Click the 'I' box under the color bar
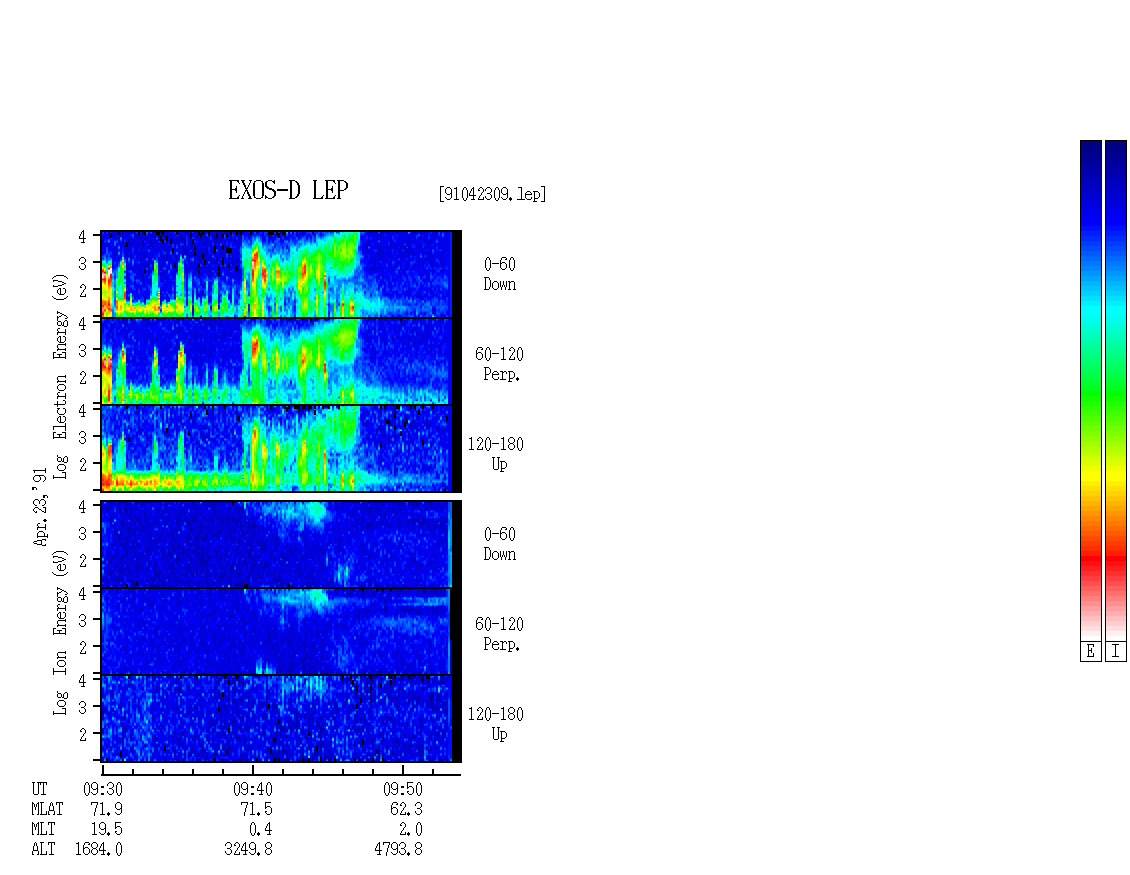This screenshot has width=1130, height=875. pos(1116,652)
